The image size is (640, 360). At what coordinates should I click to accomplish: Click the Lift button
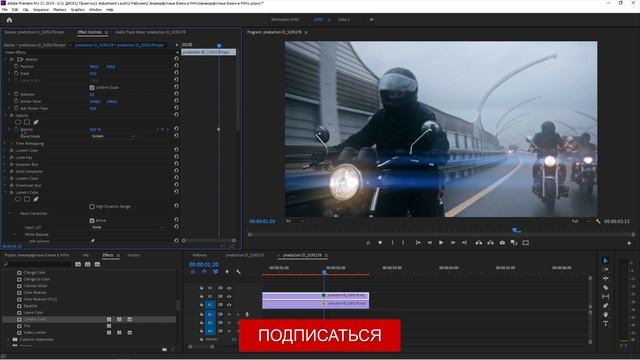[479, 242]
